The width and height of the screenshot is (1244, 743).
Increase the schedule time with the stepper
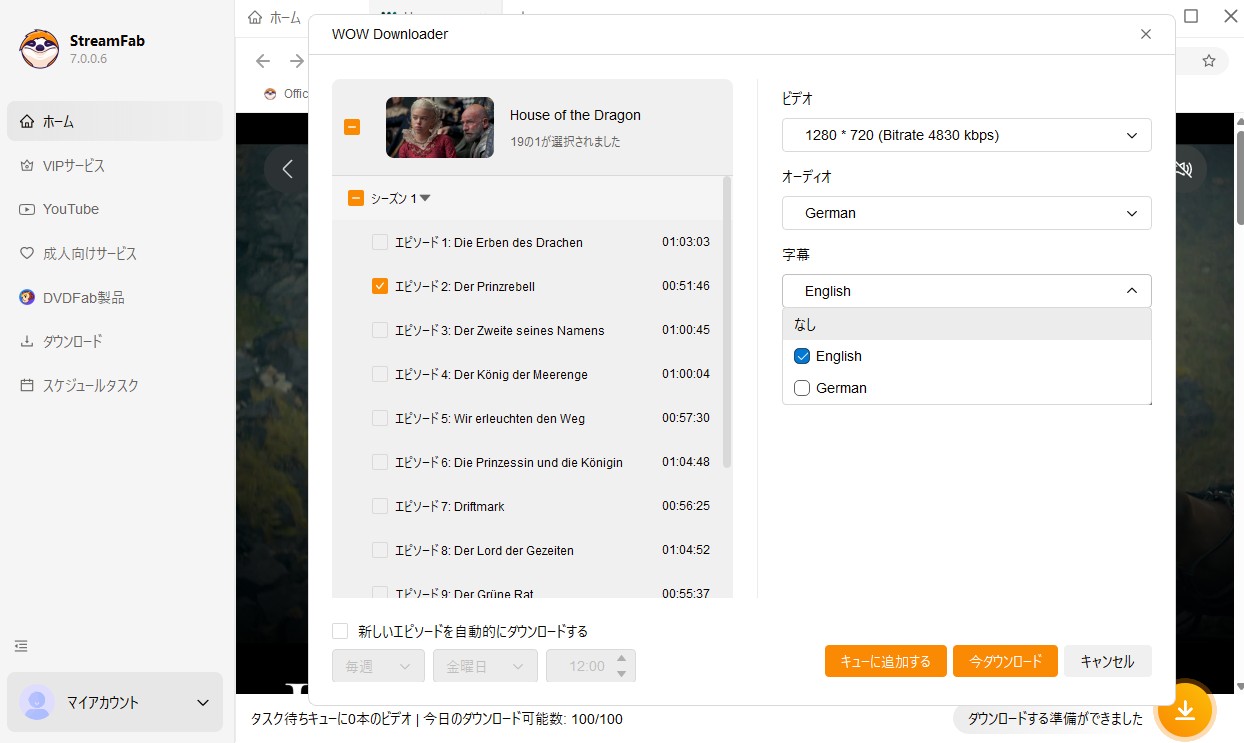coord(621,659)
